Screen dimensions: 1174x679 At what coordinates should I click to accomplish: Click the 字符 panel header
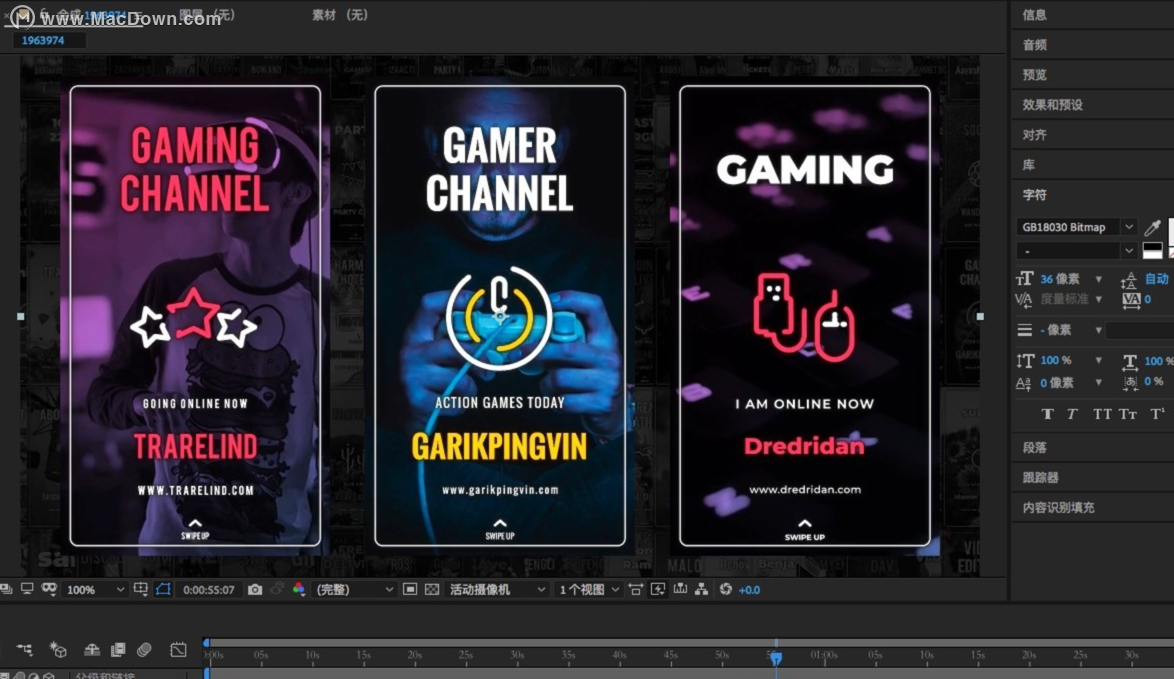tap(1035, 195)
